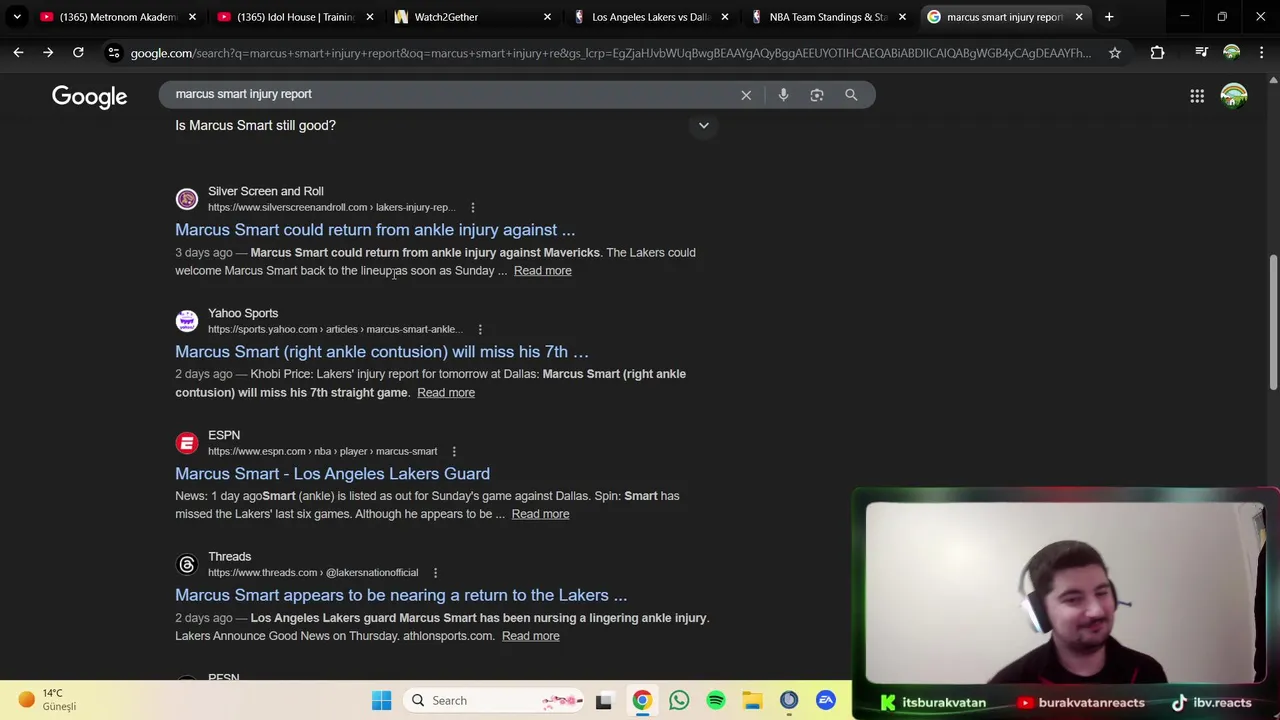This screenshot has width=1280, height=720.
Task: Open Threads result options menu
Action: pos(435,573)
